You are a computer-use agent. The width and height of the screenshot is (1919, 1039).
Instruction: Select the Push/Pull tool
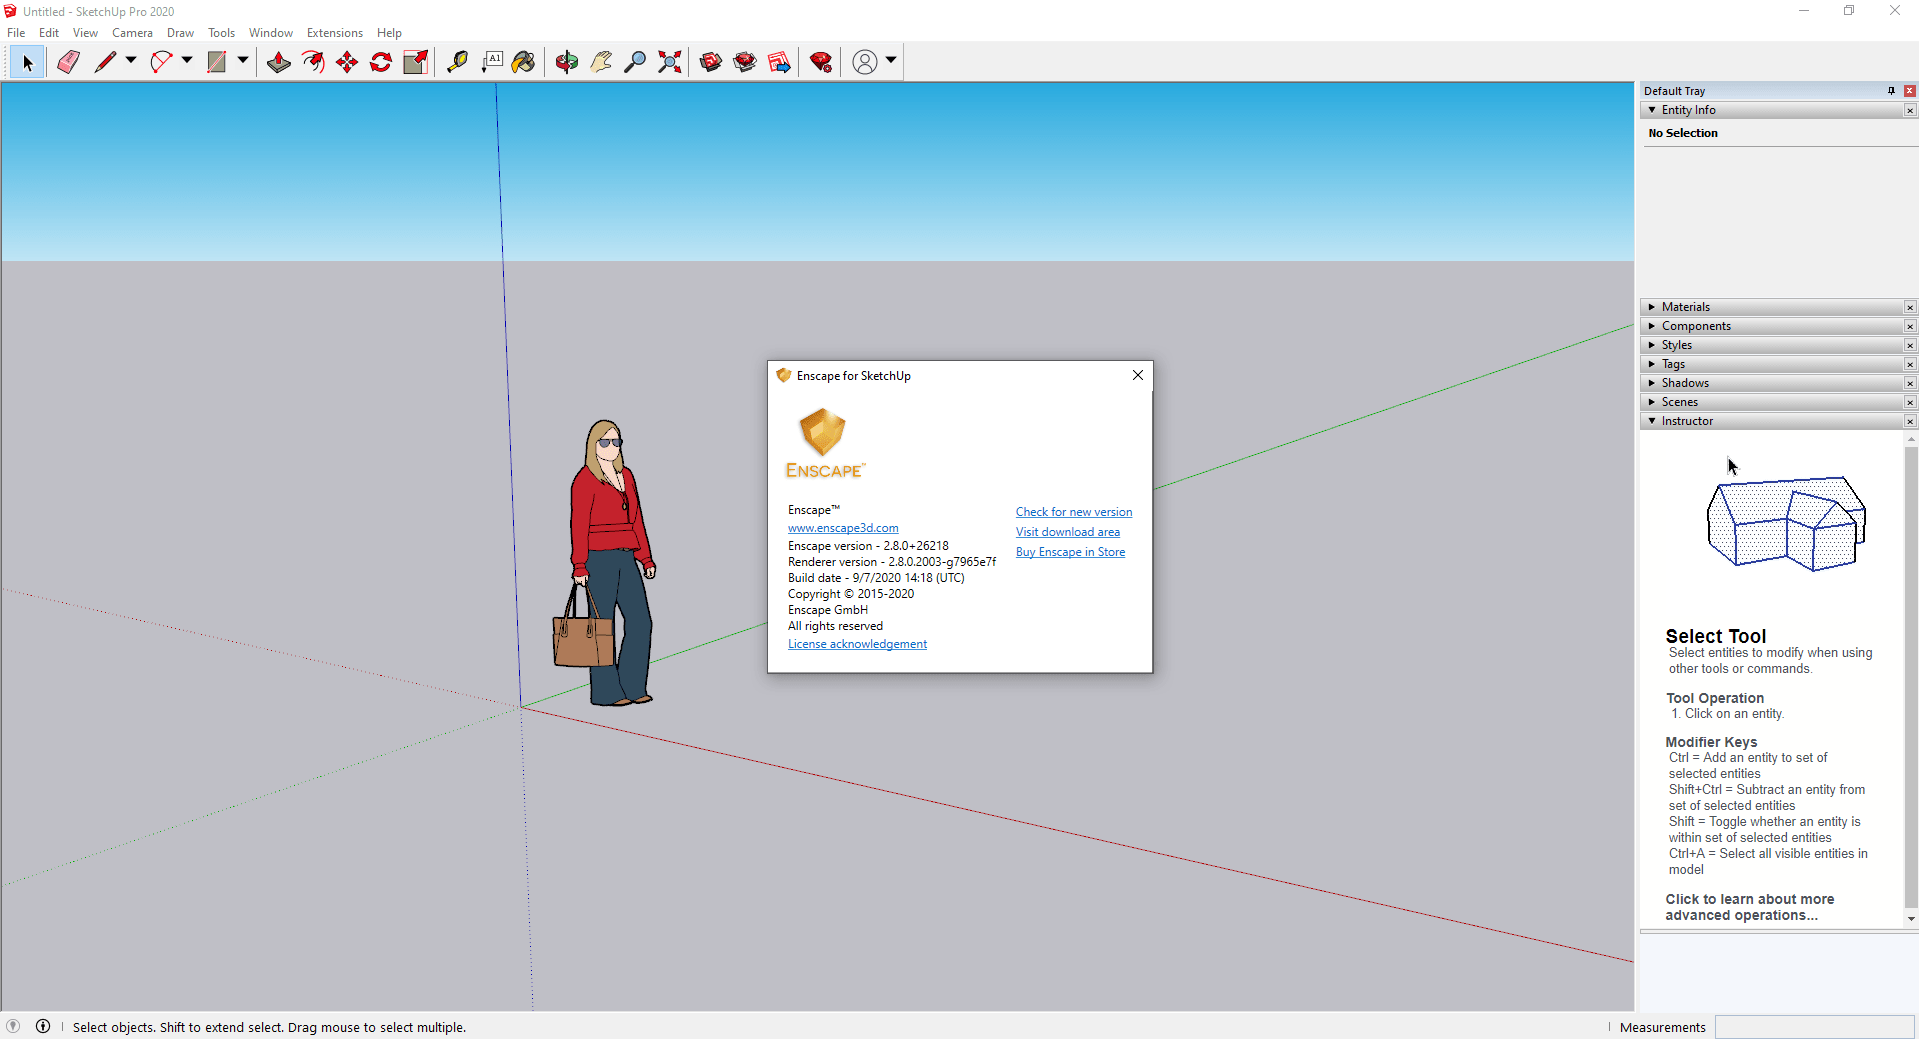(x=279, y=62)
